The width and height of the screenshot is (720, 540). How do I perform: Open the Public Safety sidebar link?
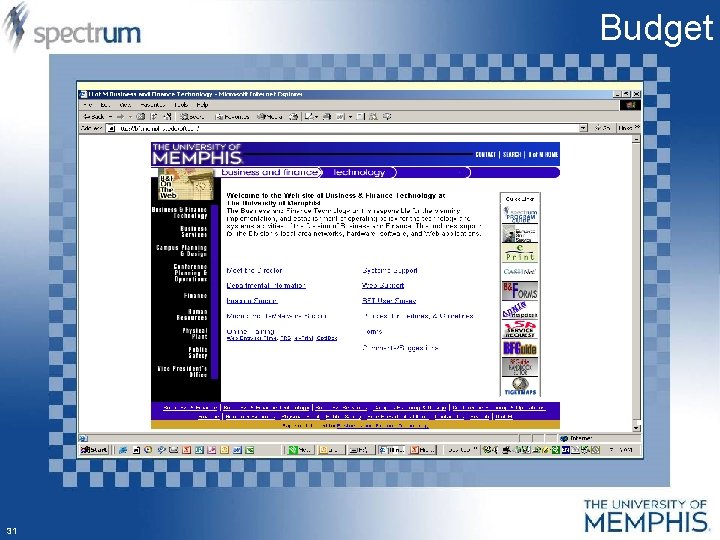[198, 353]
